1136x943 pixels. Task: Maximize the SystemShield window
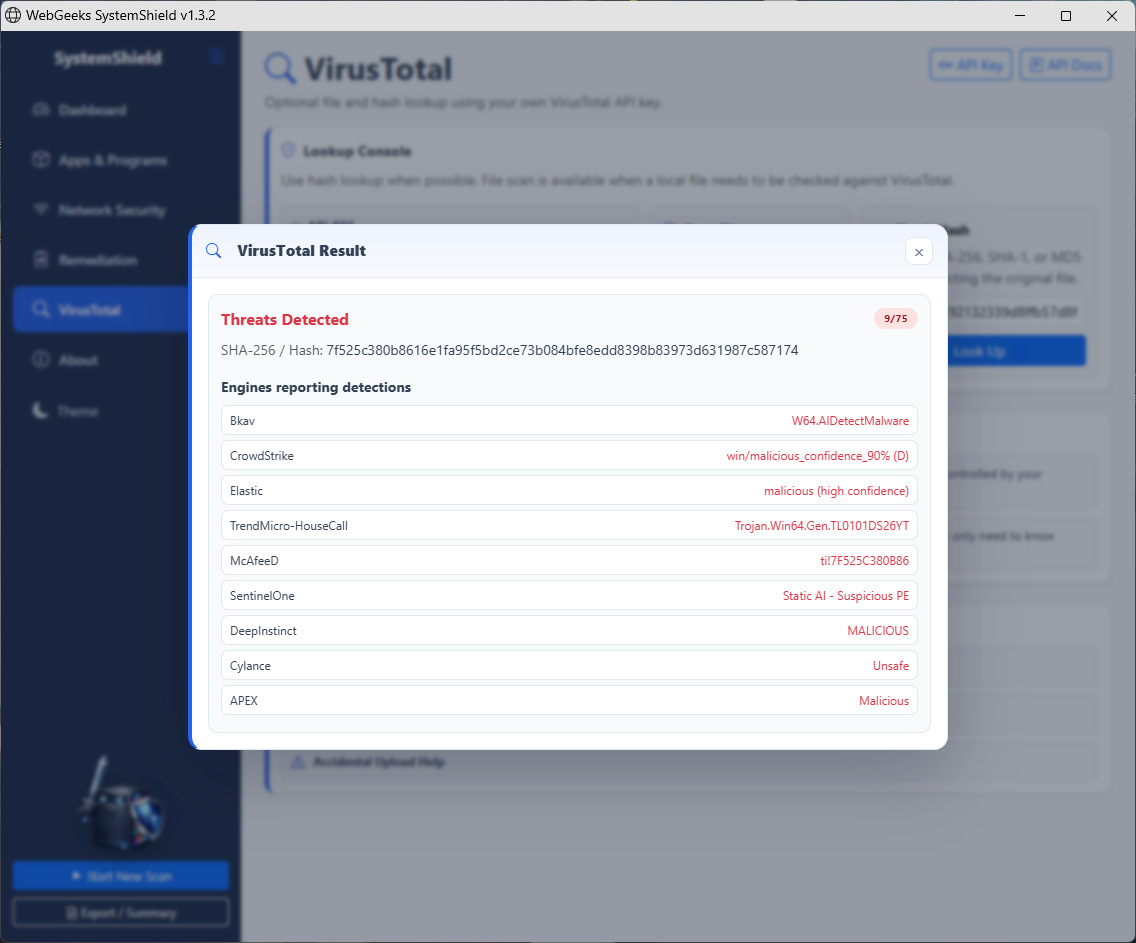[1066, 15]
